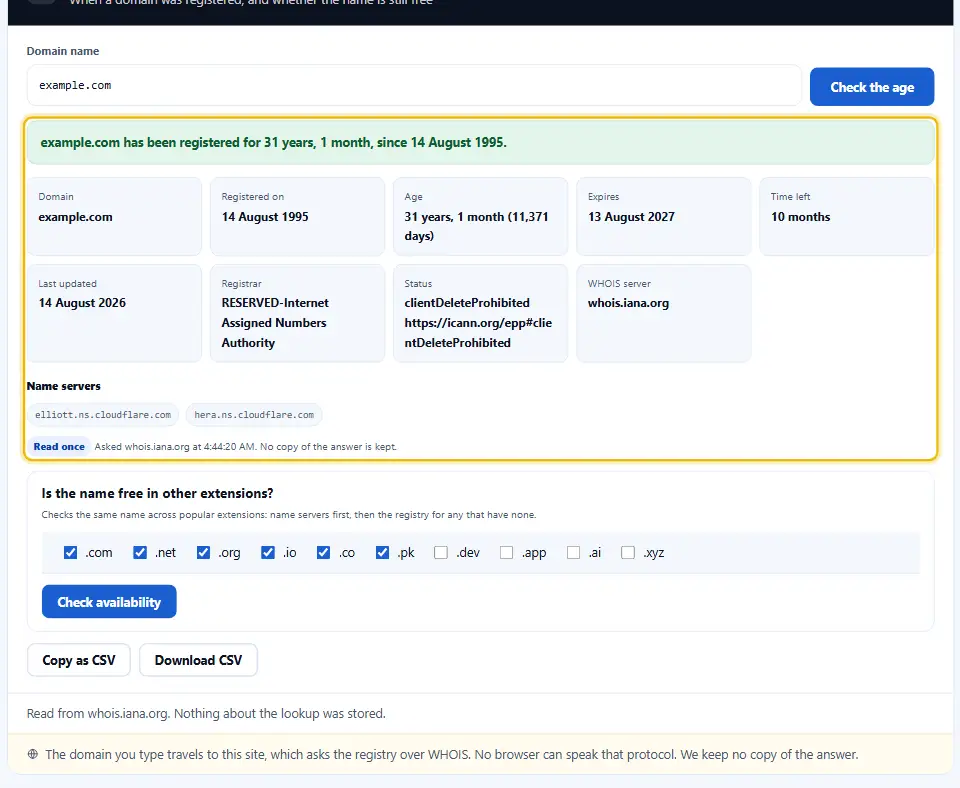Click the Read once badge
Image resolution: width=960 pixels, height=788 pixels.
pos(59,446)
